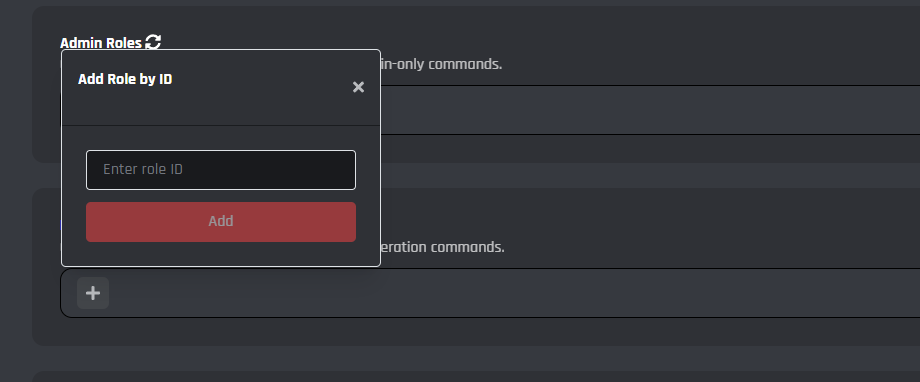Dismiss the role dialog using the X icon
This screenshot has width=920, height=382.
pyautogui.click(x=358, y=87)
